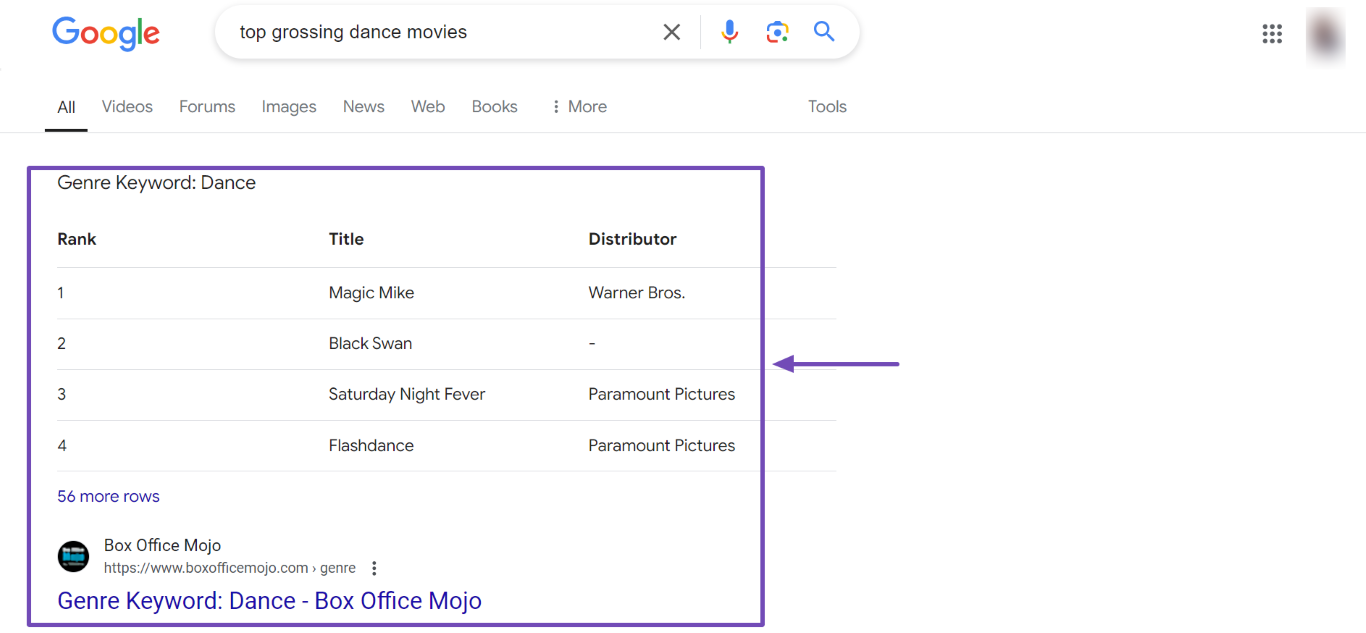This screenshot has height=633, width=1366.
Task: Click rank 4 in Flashdance row
Action: pyautogui.click(x=62, y=445)
